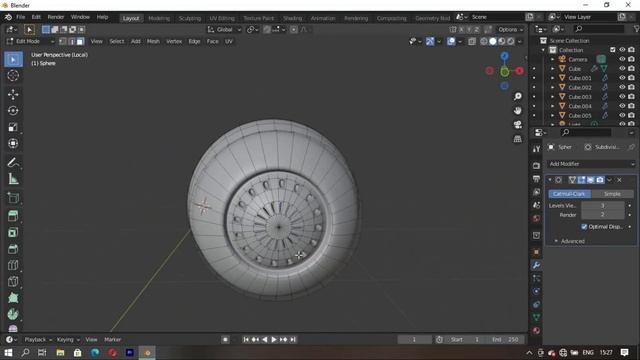This screenshot has width=640, height=360.
Task: Play the animation forward
Action: (x=273, y=340)
